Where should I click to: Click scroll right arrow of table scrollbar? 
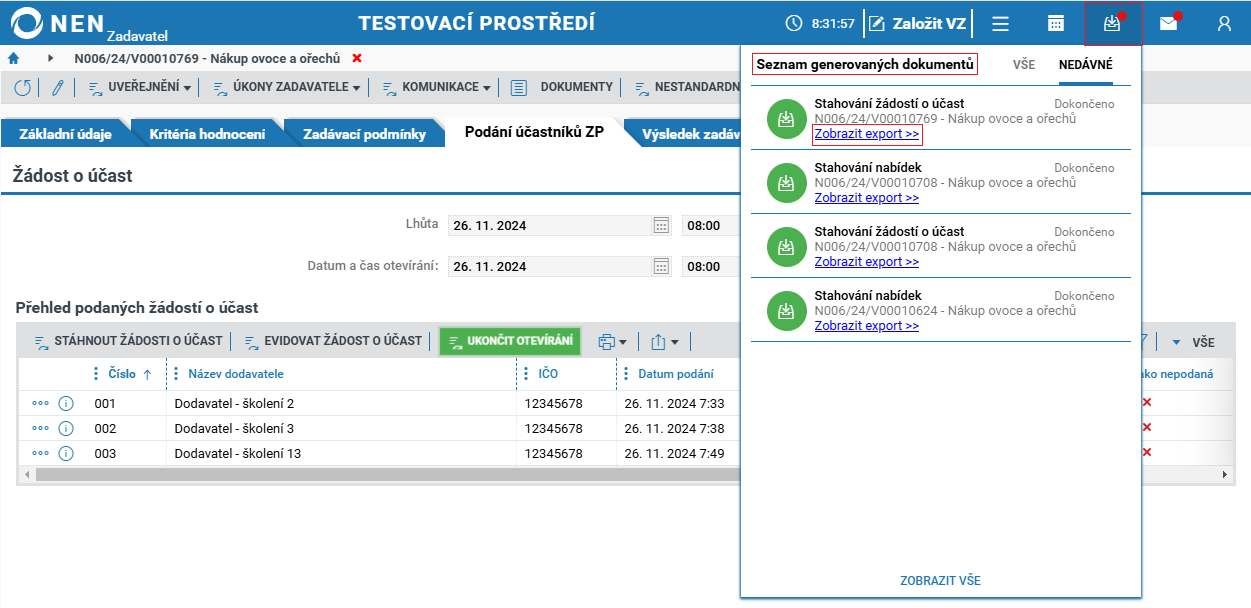point(1227,474)
